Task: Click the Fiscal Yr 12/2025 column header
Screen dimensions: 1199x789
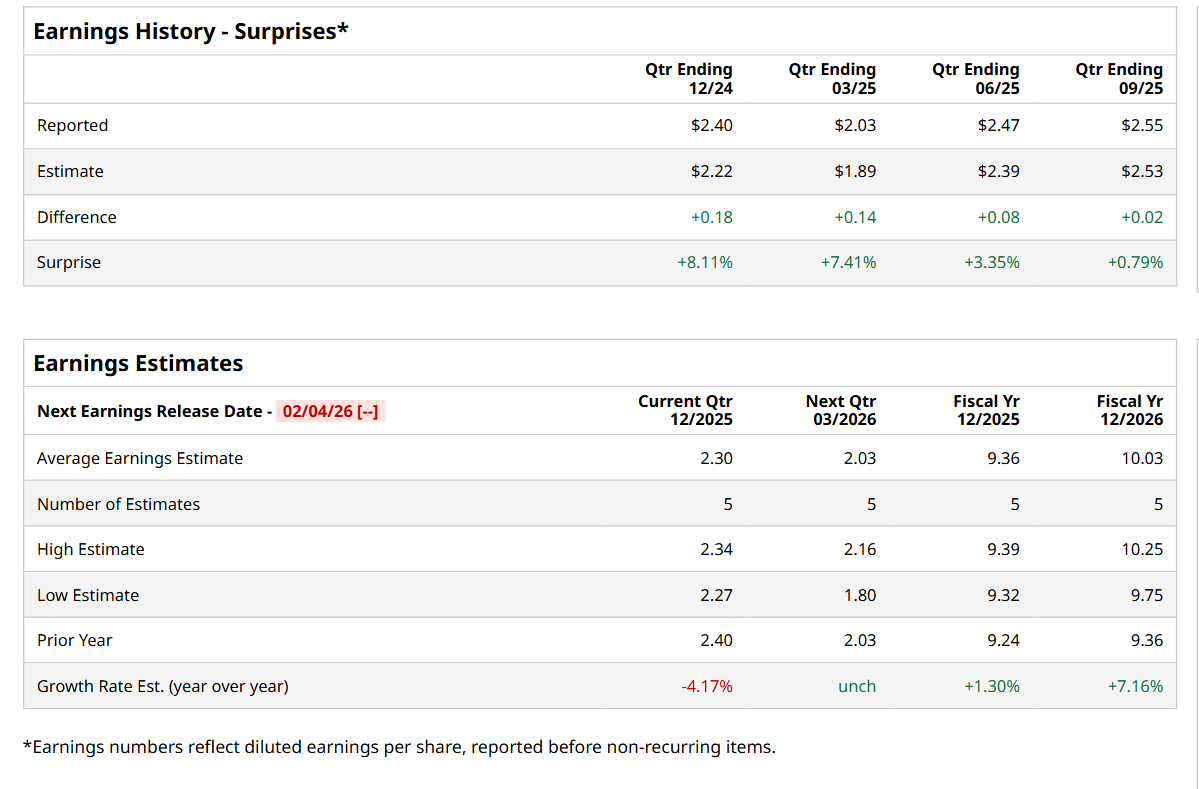Action: [x=986, y=410]
